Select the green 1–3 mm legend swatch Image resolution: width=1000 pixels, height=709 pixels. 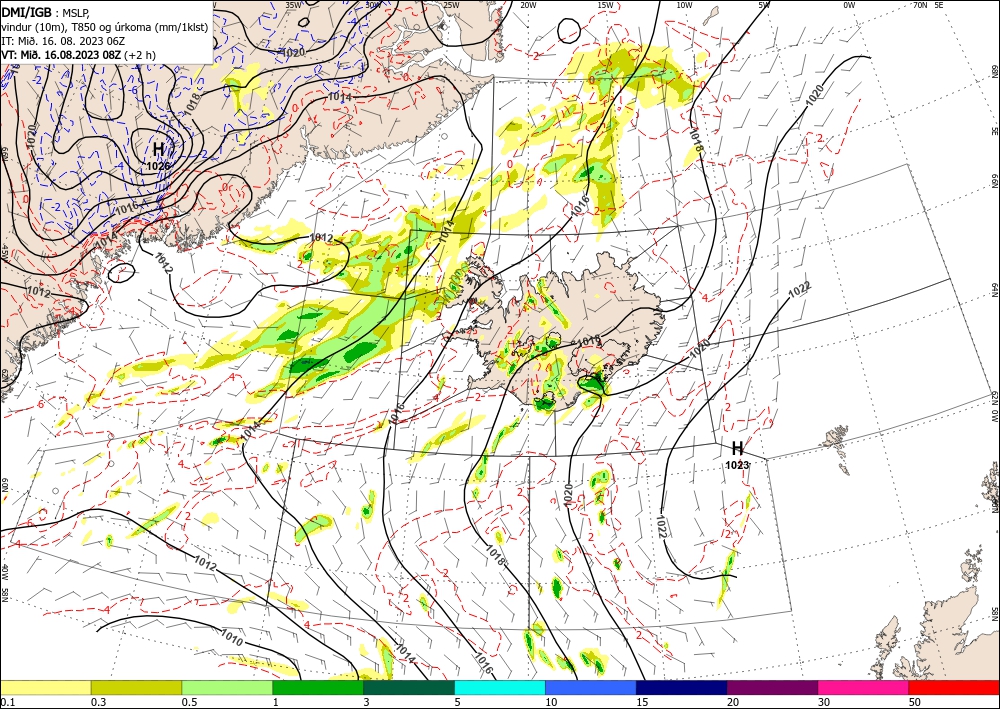click(x=318, y=687)
